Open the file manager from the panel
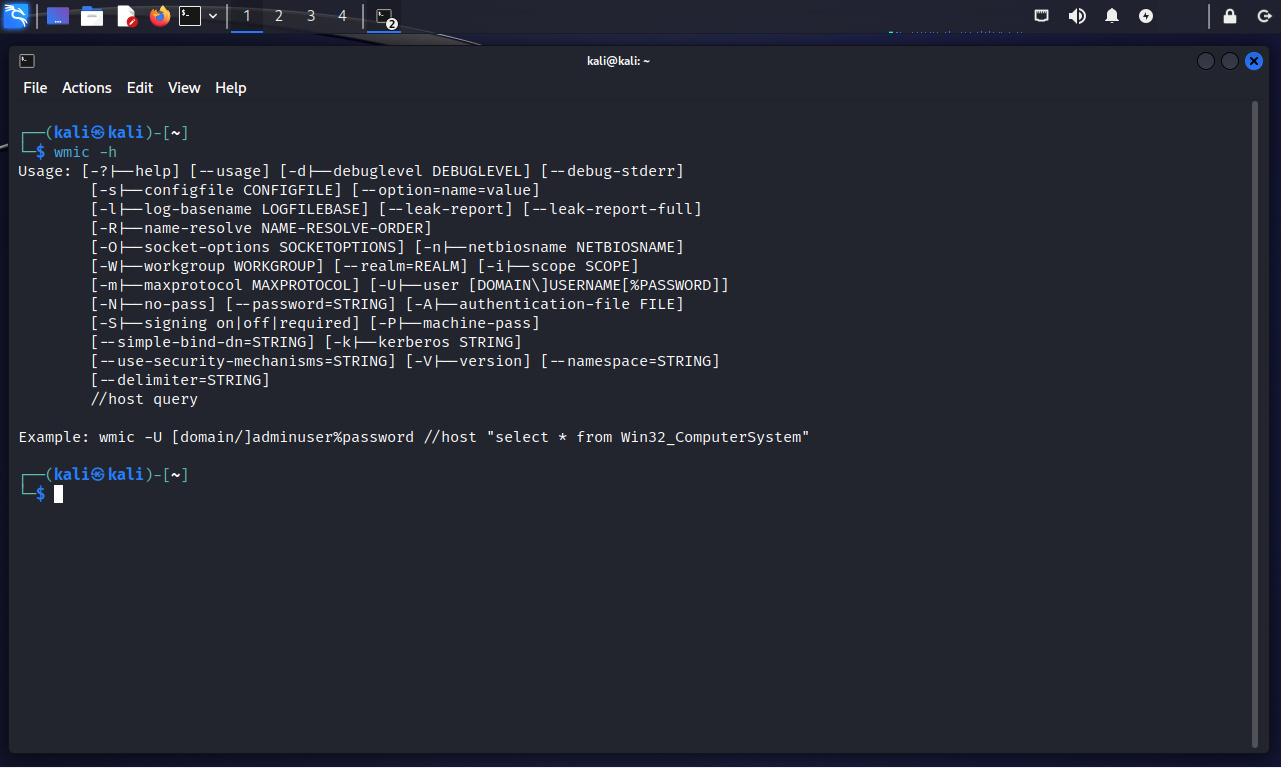Image resolution: width=1281 pixels, height=768 pixels. (92, 16)
